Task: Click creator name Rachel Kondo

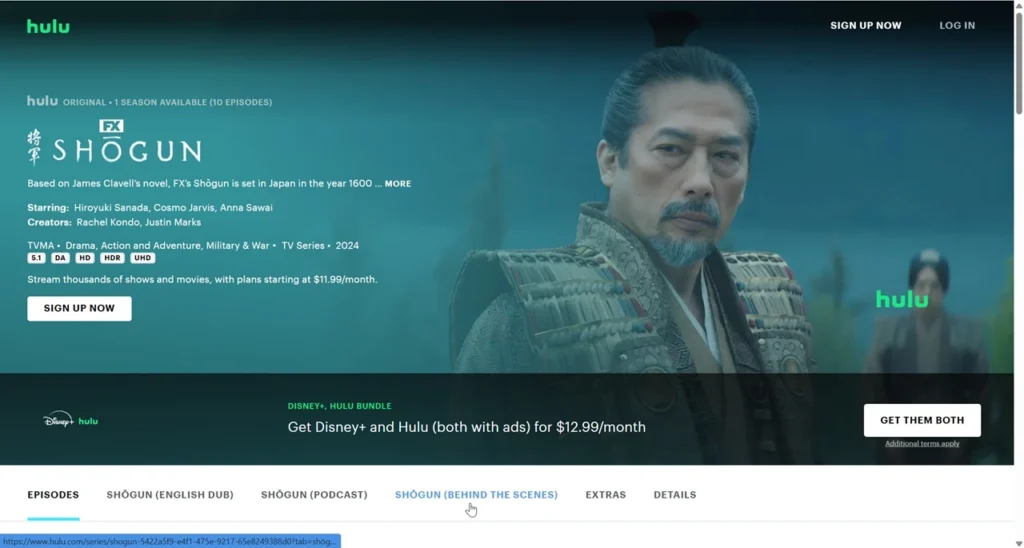Action: pyautogui.click(x=108, y=222)
